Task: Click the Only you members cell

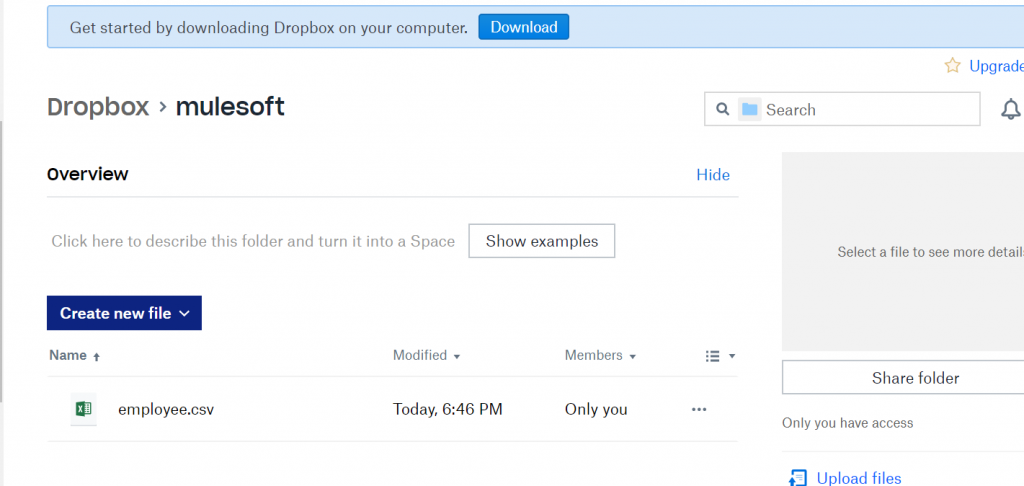Action: click(x=596, y=410)
